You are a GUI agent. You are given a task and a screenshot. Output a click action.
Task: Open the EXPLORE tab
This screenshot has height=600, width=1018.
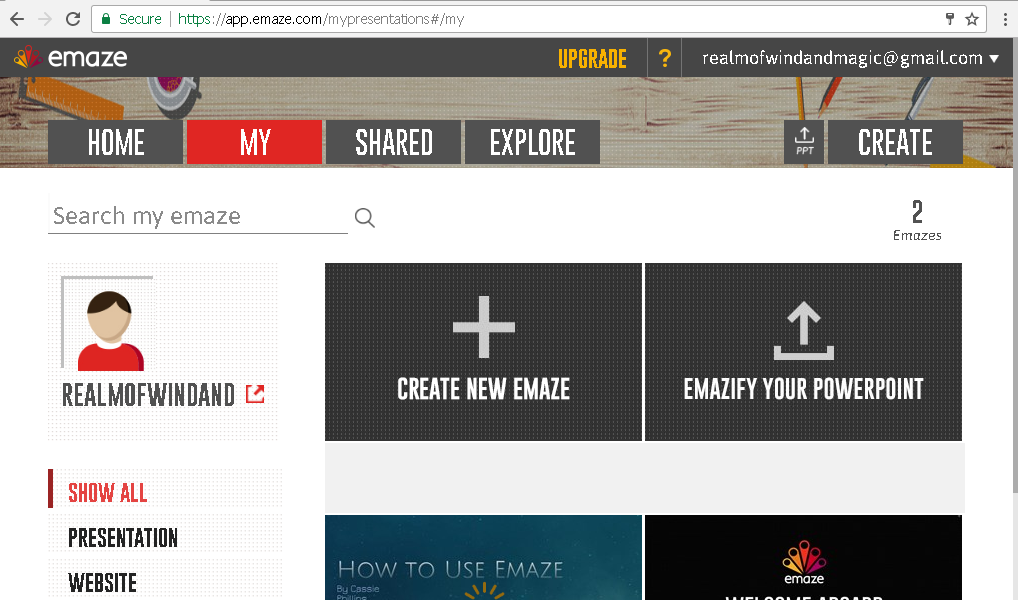tap(532, 141)
